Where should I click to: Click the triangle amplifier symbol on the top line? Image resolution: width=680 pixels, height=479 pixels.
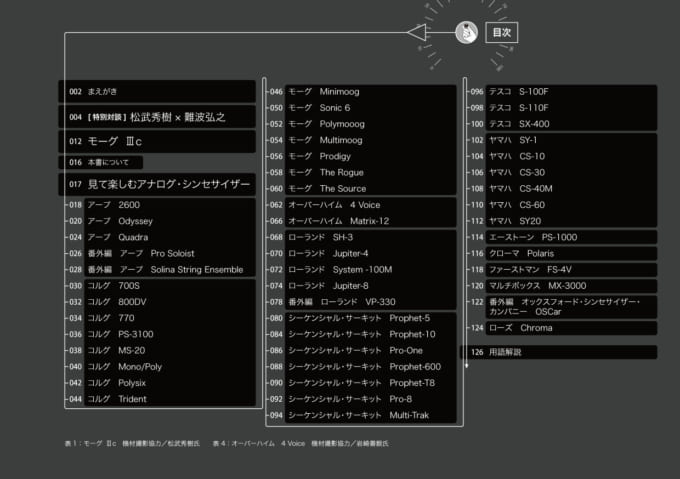(x=417, y=33)
